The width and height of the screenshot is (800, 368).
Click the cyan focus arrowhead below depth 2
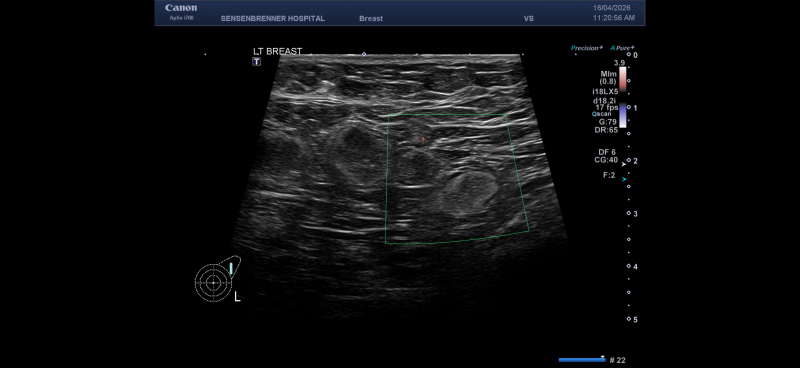pos(624,179)
